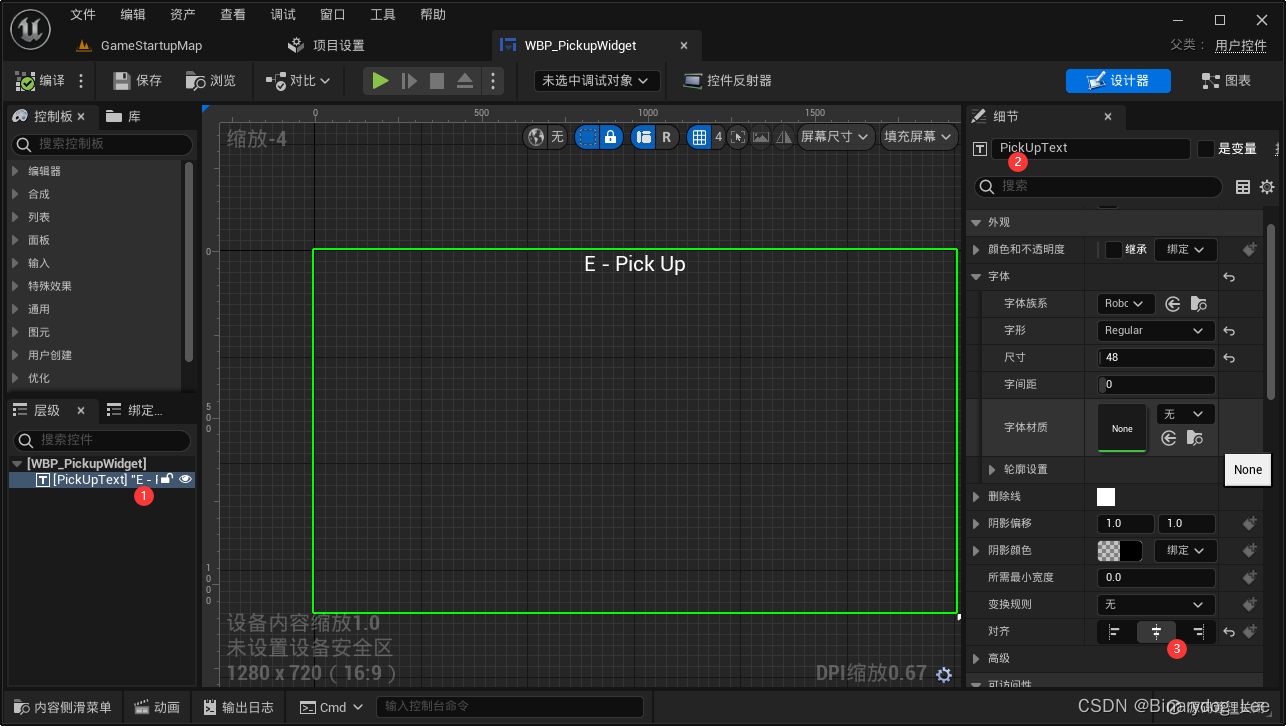The height and width of the screenshot is (726, 1286).
Task: Expand 颜色和不透明度 property row
Action: 978,250
